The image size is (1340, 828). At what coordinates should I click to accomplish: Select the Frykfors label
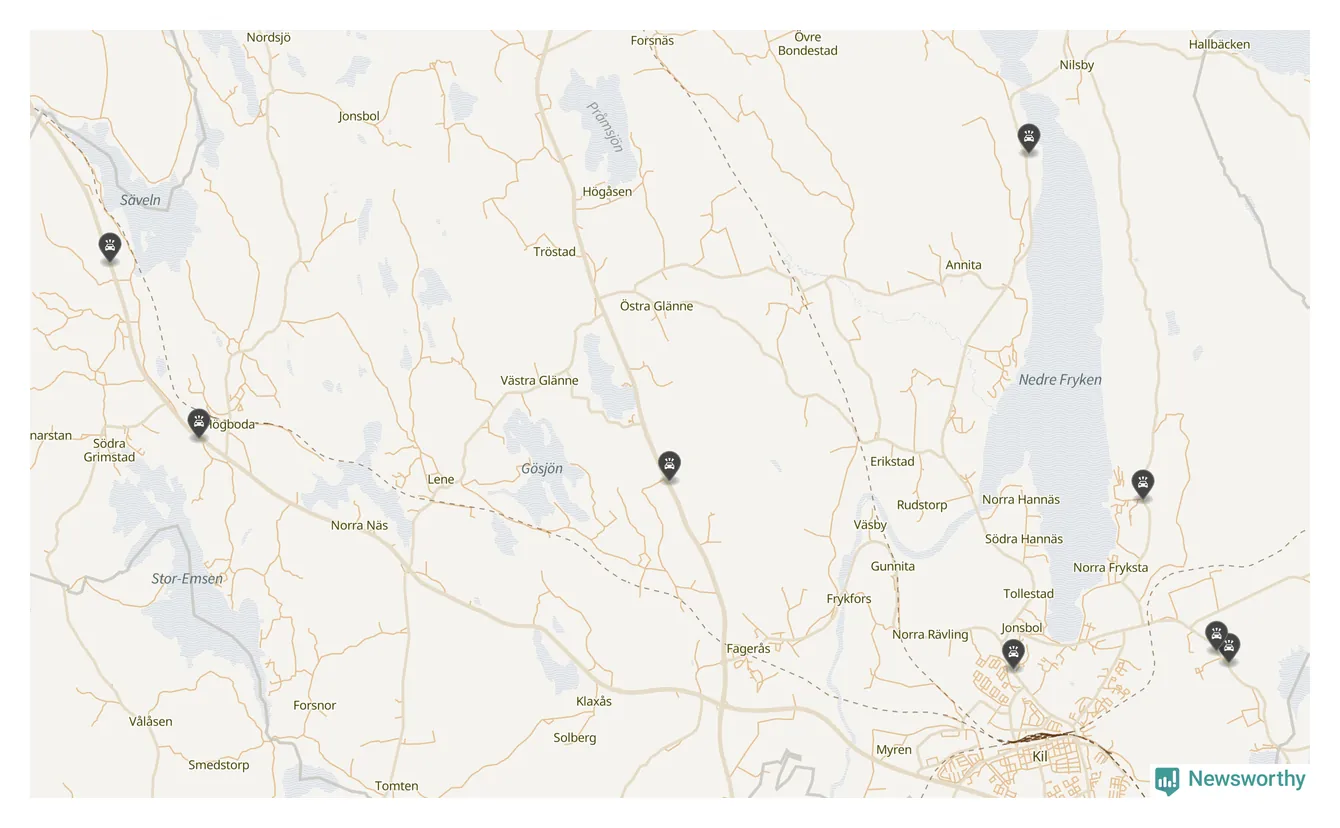(849, 599)
